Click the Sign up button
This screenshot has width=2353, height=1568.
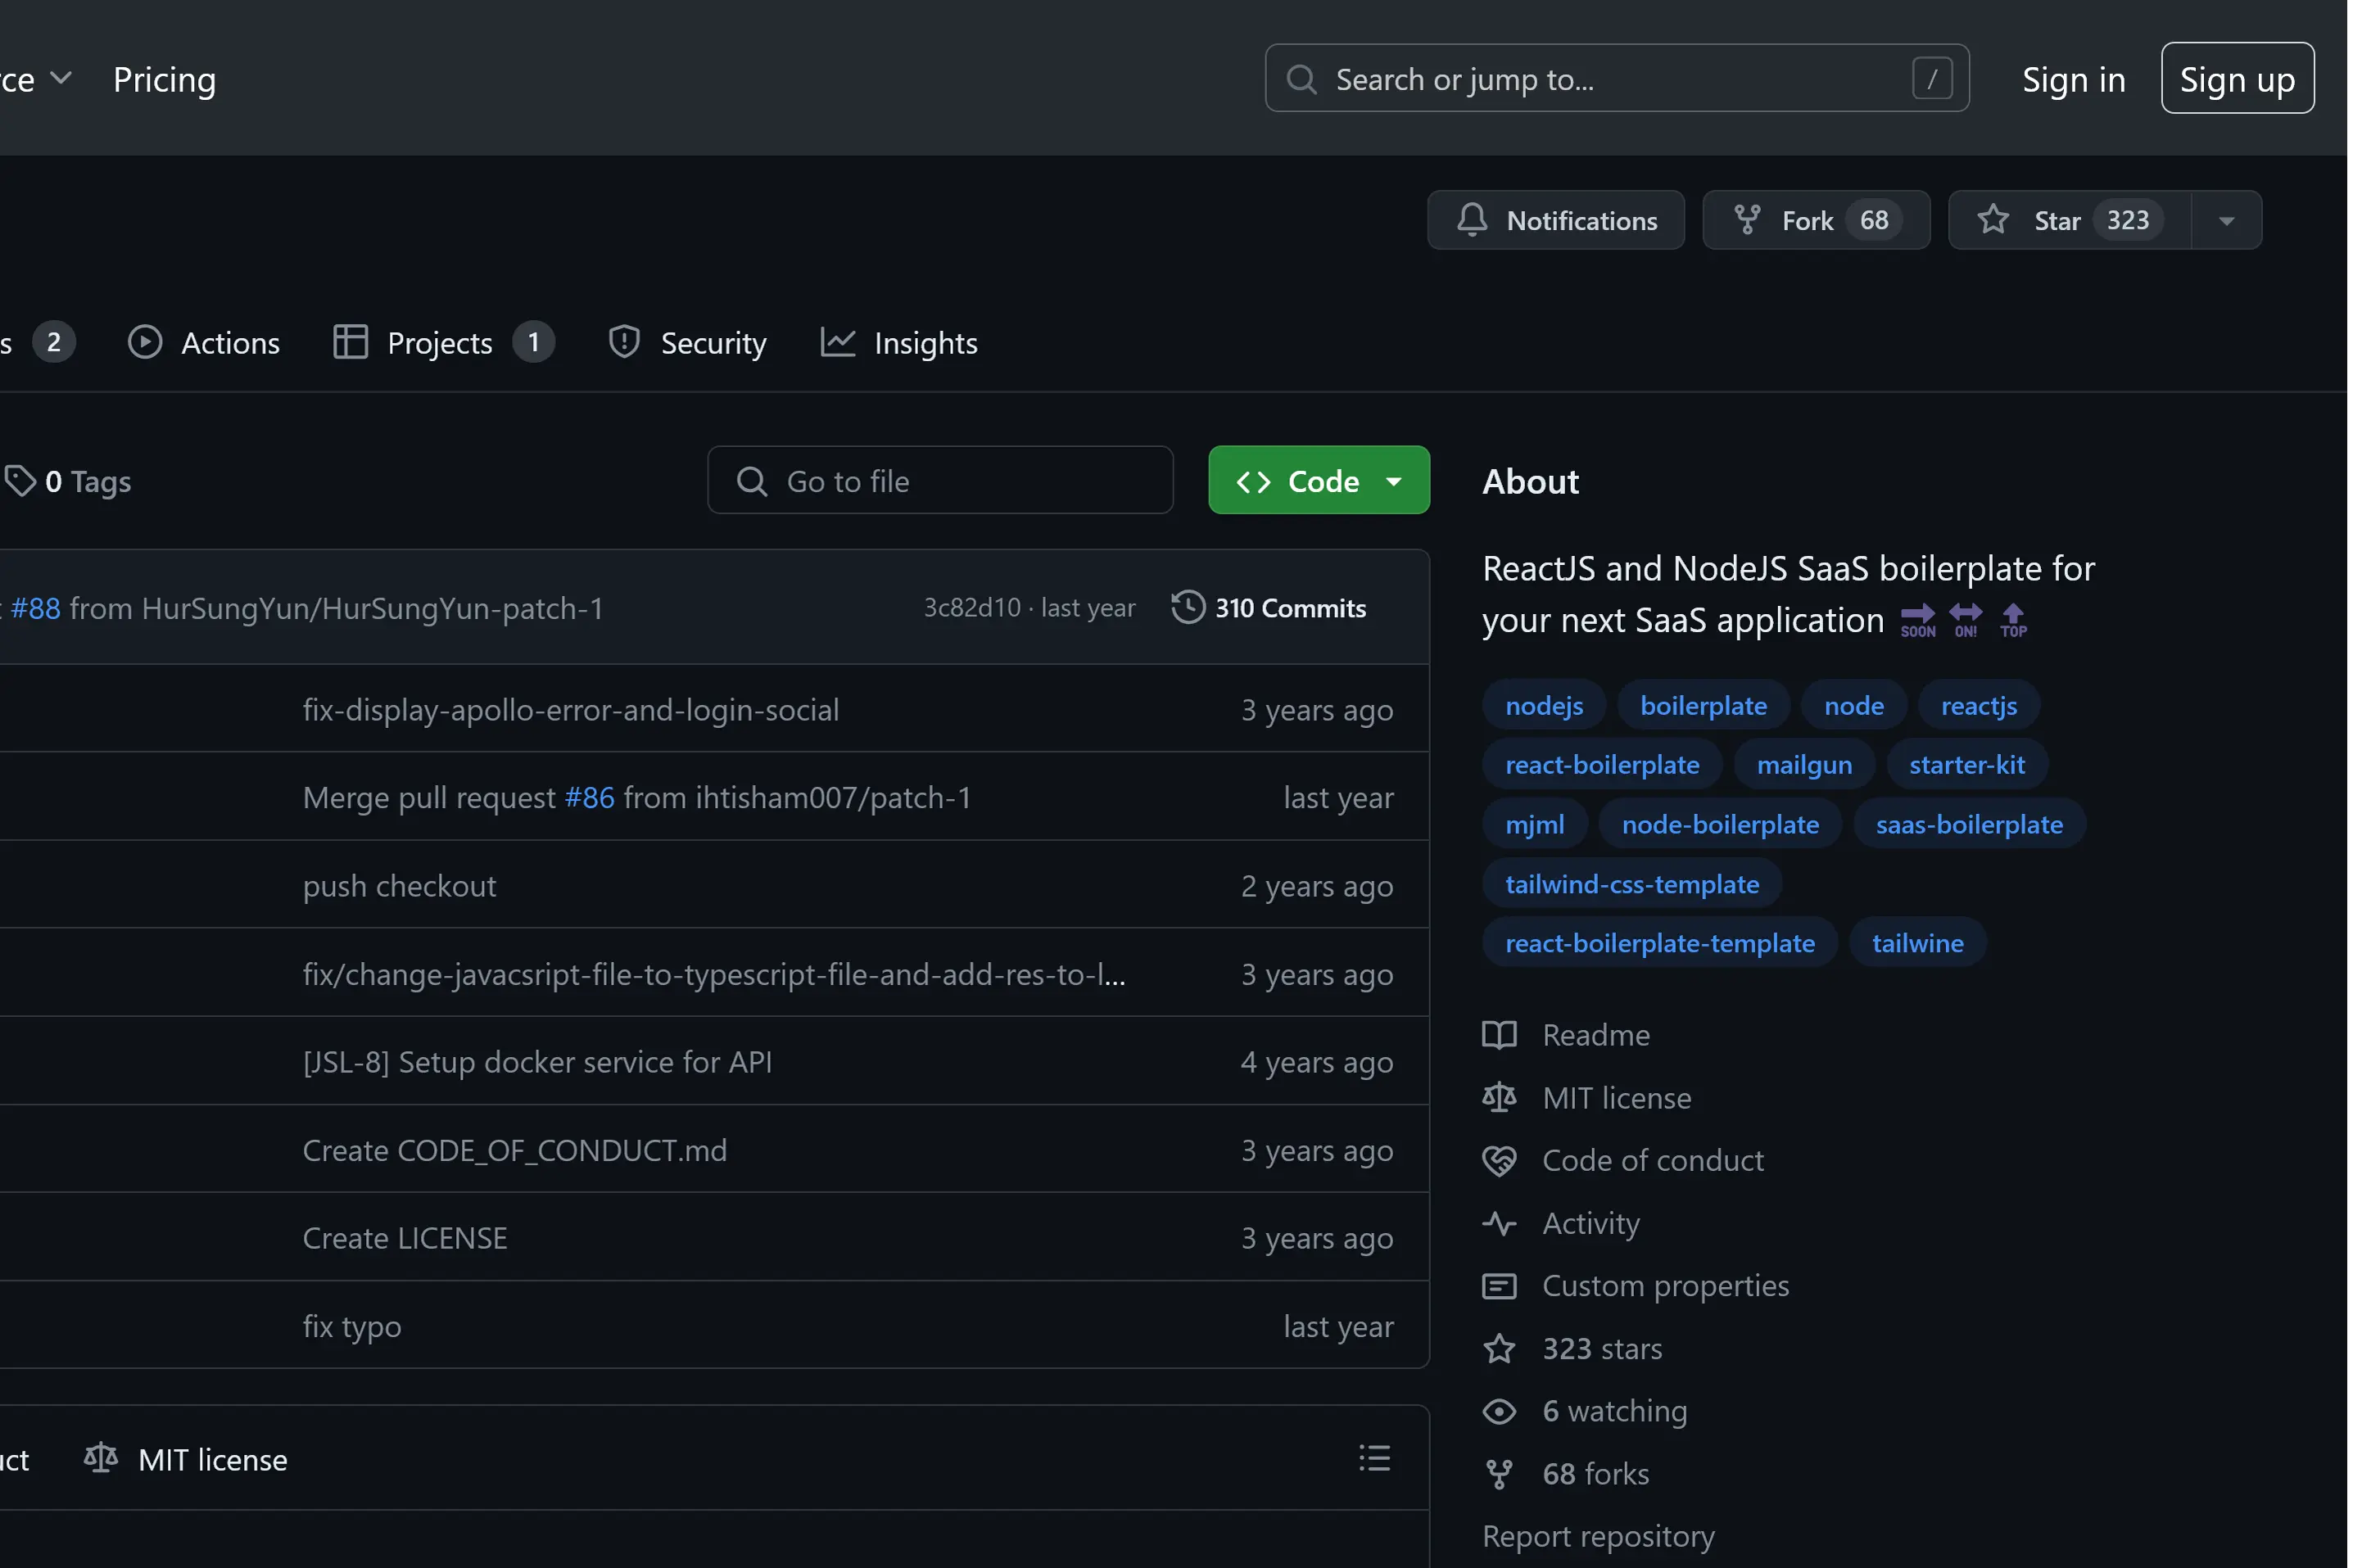[x=2236, y=79]
